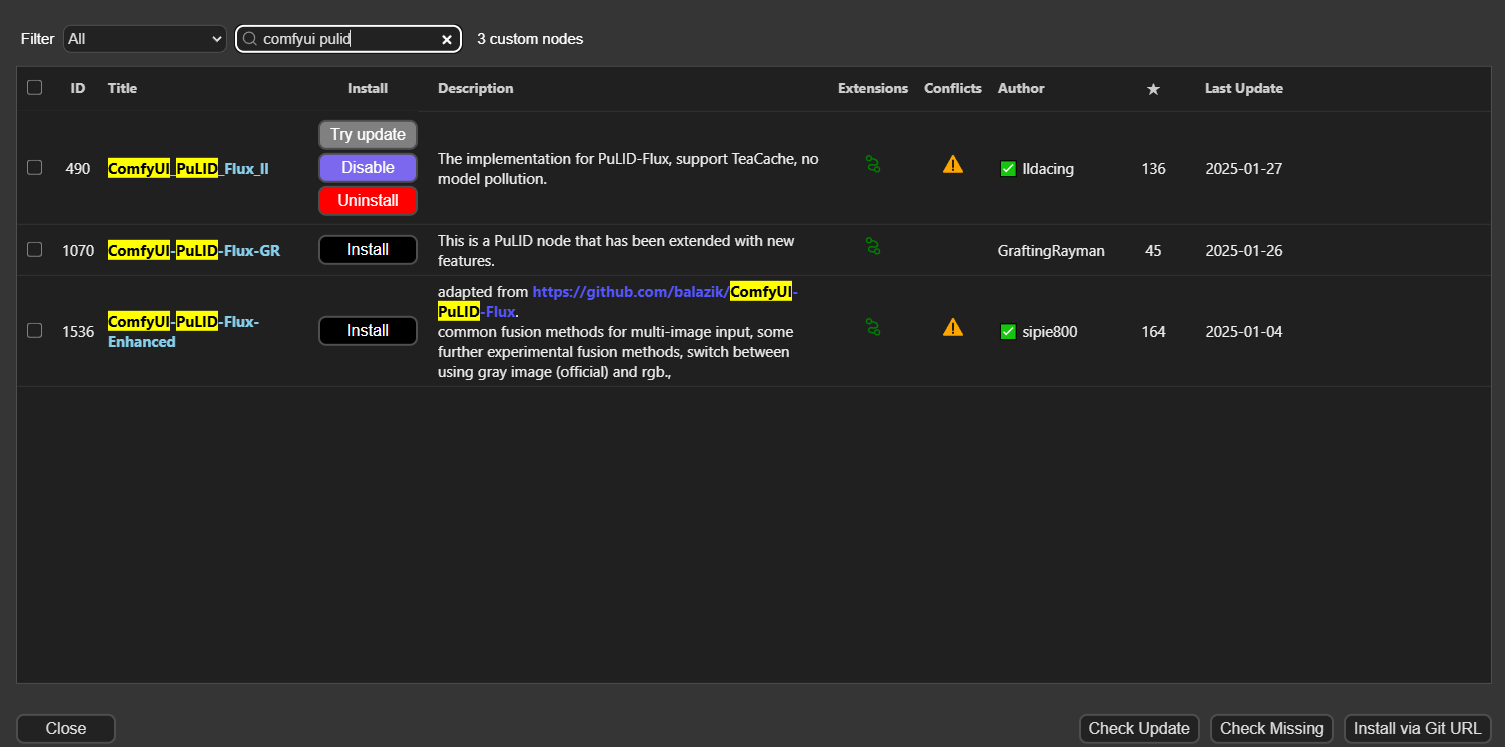1505x747 pixels.
Task: Check the row 1536 checkbox
Action: pyautogui.click(x=35, y=331)
